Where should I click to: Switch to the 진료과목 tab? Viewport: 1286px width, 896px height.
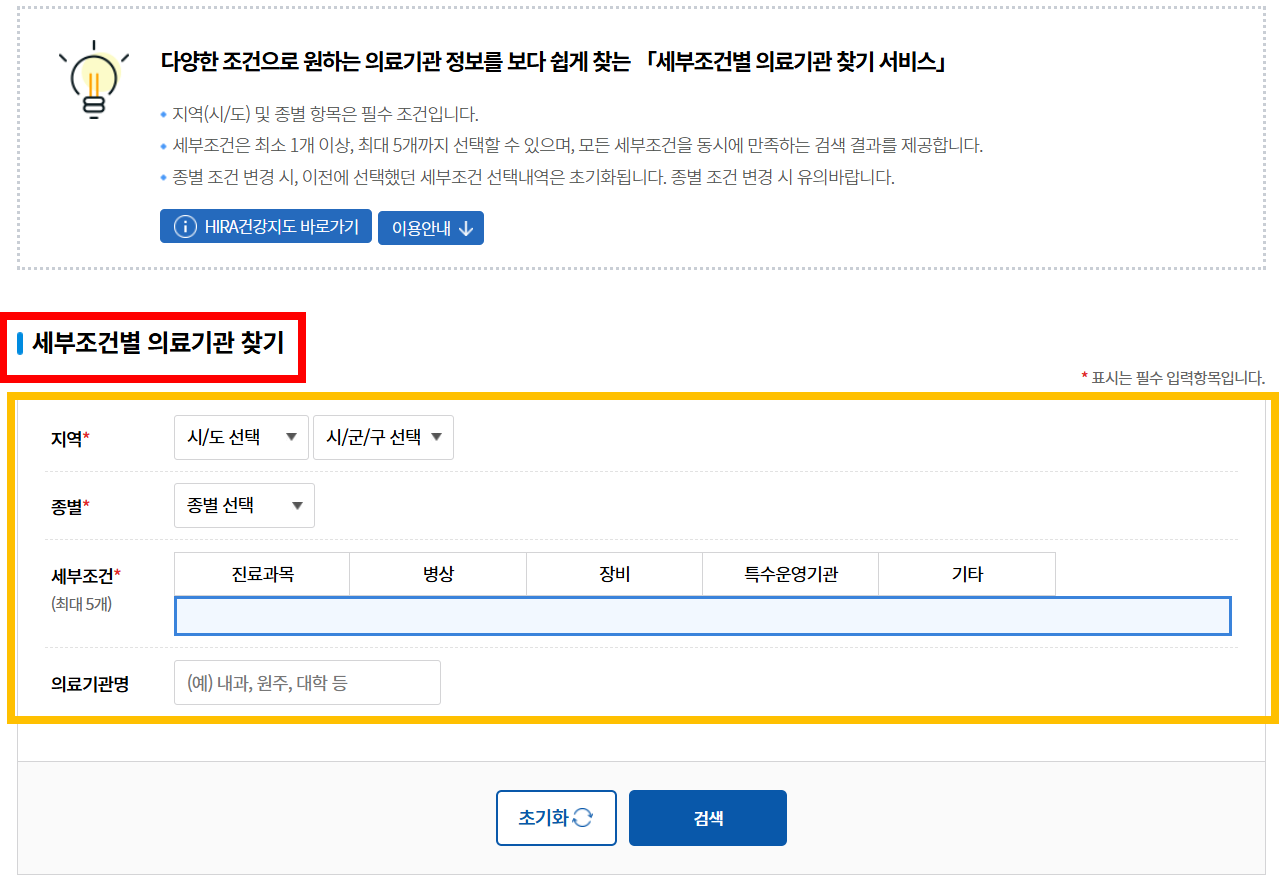(261, 574)
